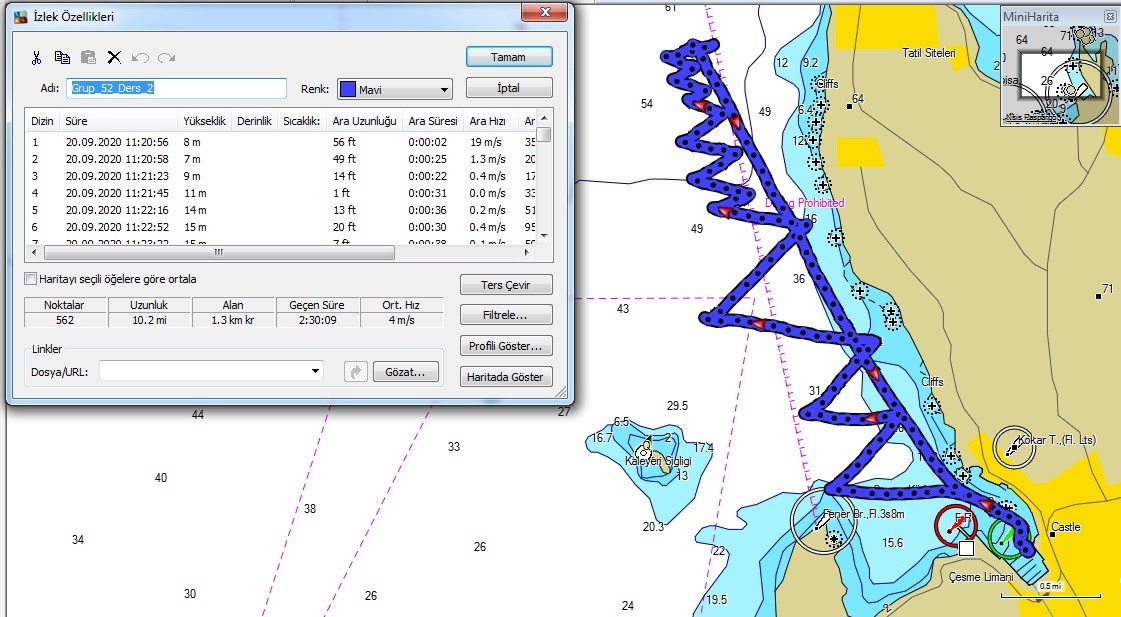
Task: Click the Kokar T. light symbol on map
Action: 1014,448
